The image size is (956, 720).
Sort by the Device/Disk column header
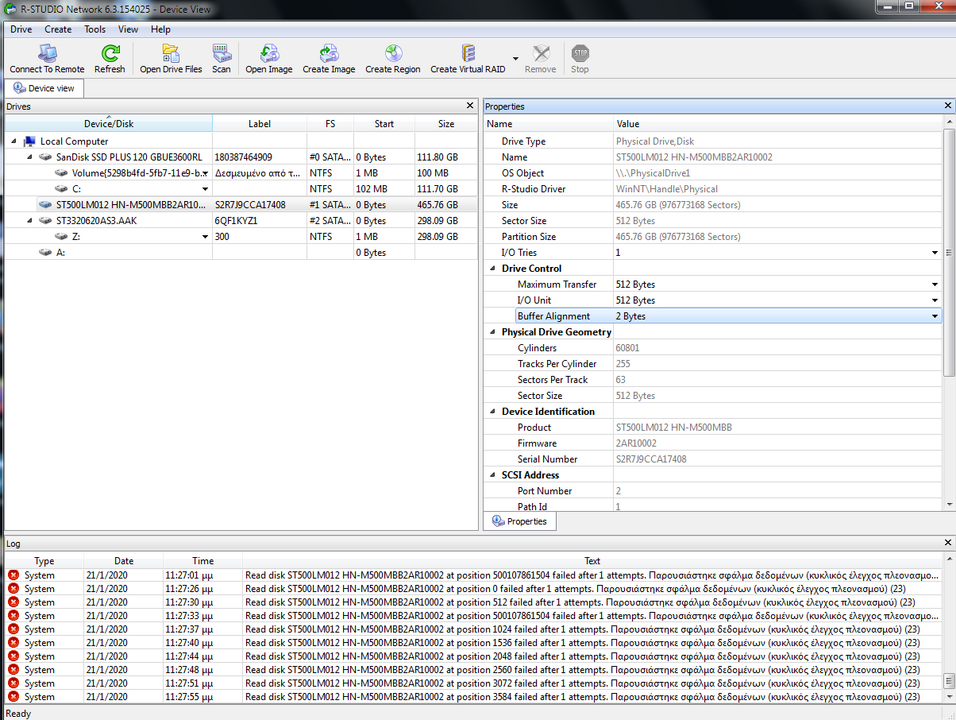tap(109, 124)
